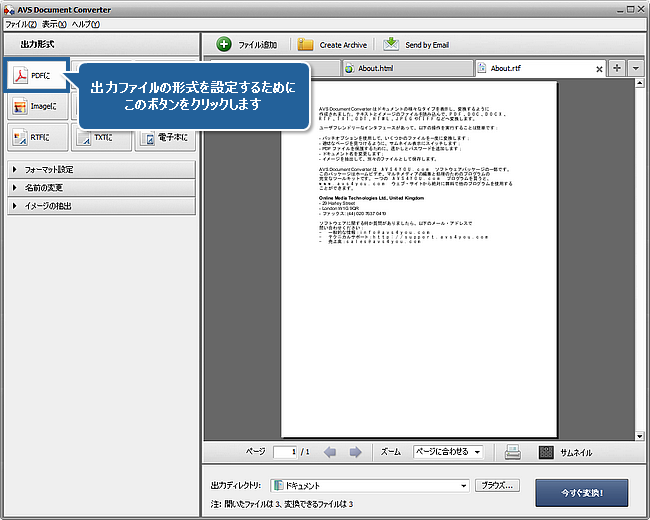
Task: Click the ブラウズ... browse button
Action: click(497, 485)
